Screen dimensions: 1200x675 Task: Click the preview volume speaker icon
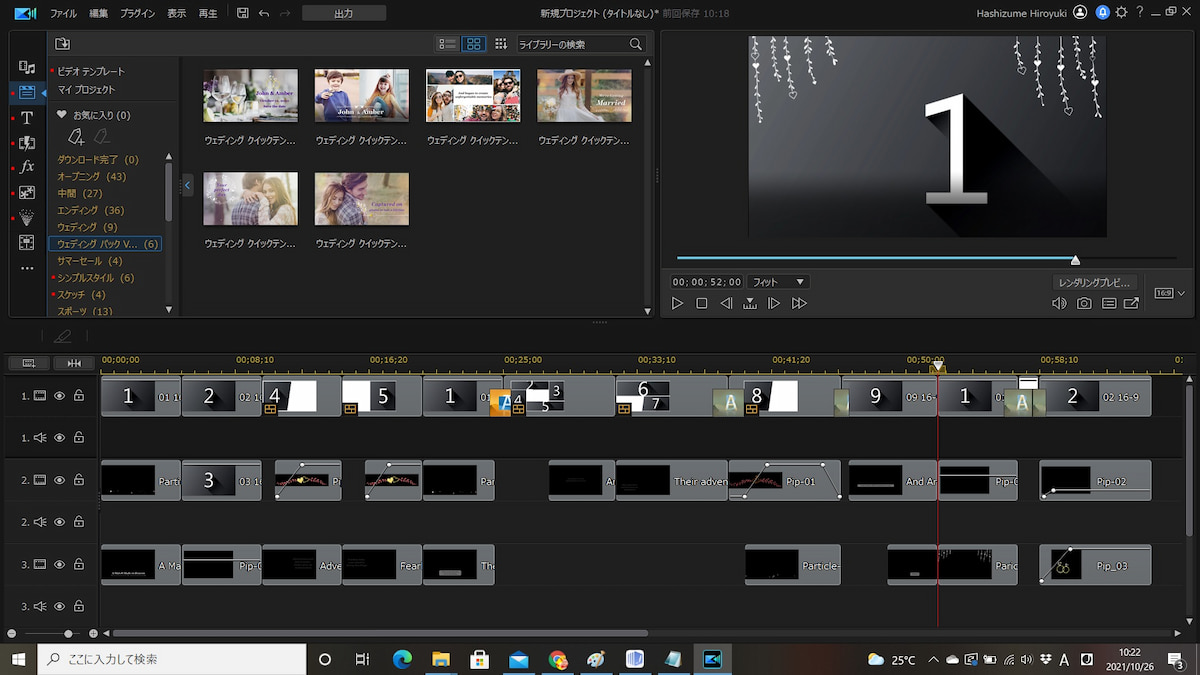click(x=1060, y=303)
